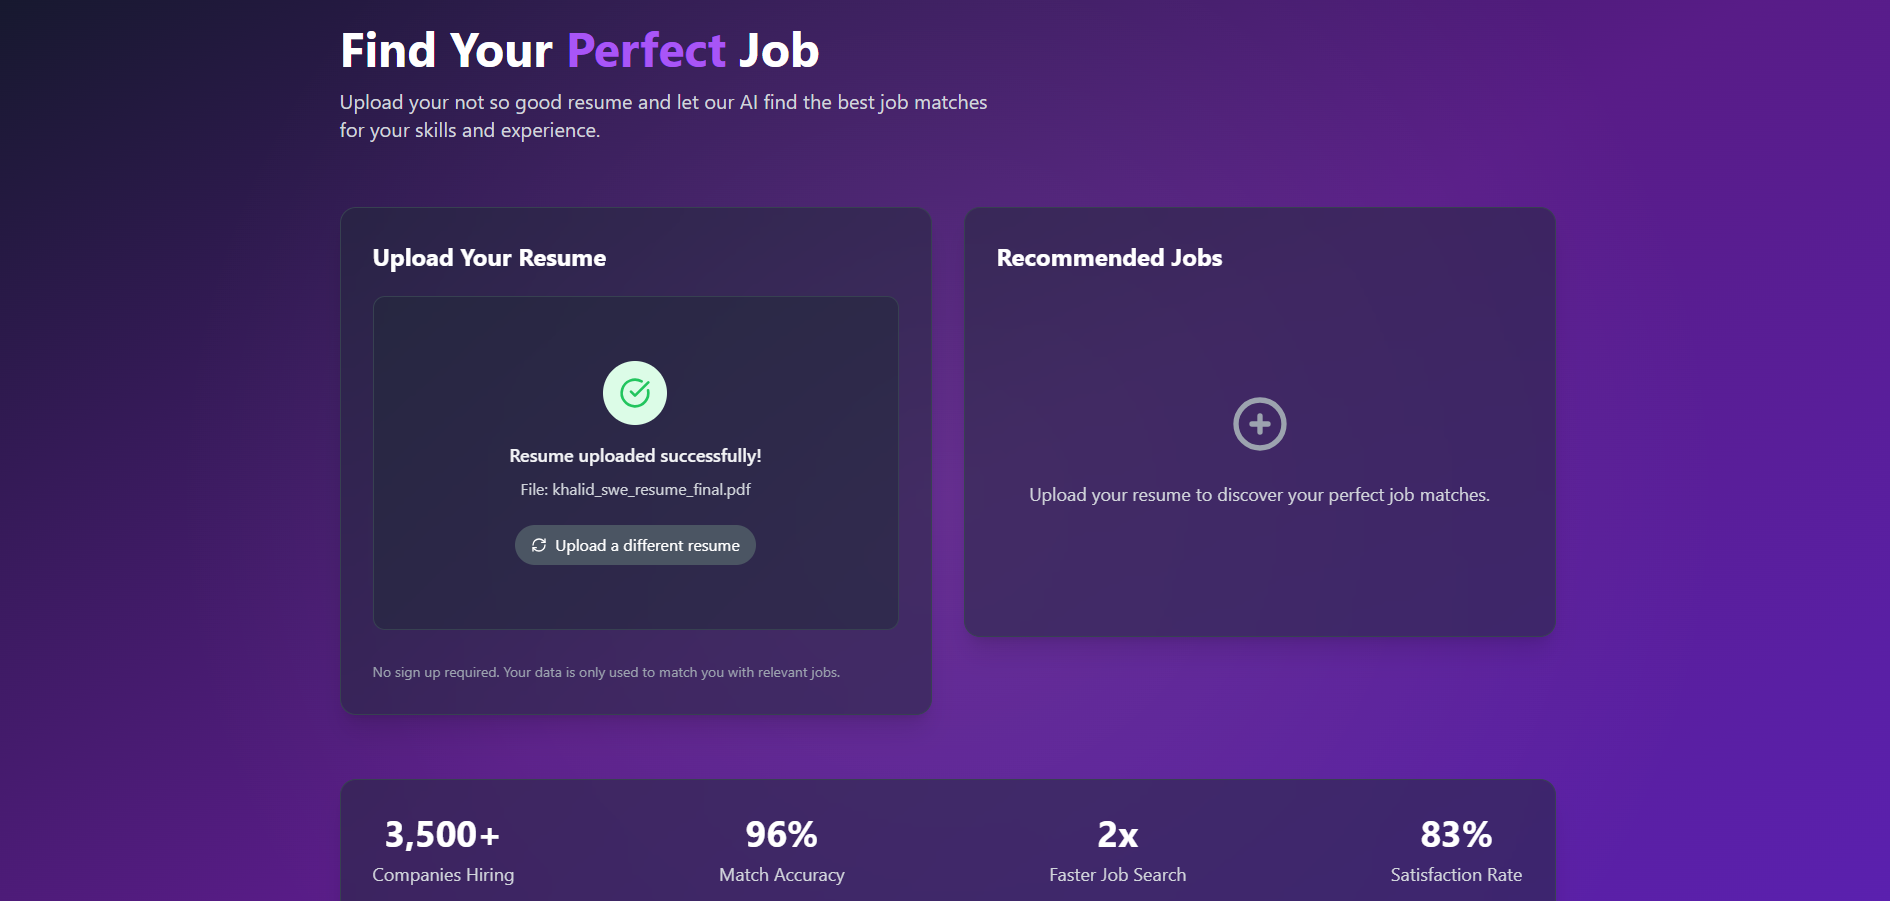Select the khalid_swe_resume_final.pdf file name text
The width and height of the screenshot is (1890, 901).
click(x=651, y=489)
